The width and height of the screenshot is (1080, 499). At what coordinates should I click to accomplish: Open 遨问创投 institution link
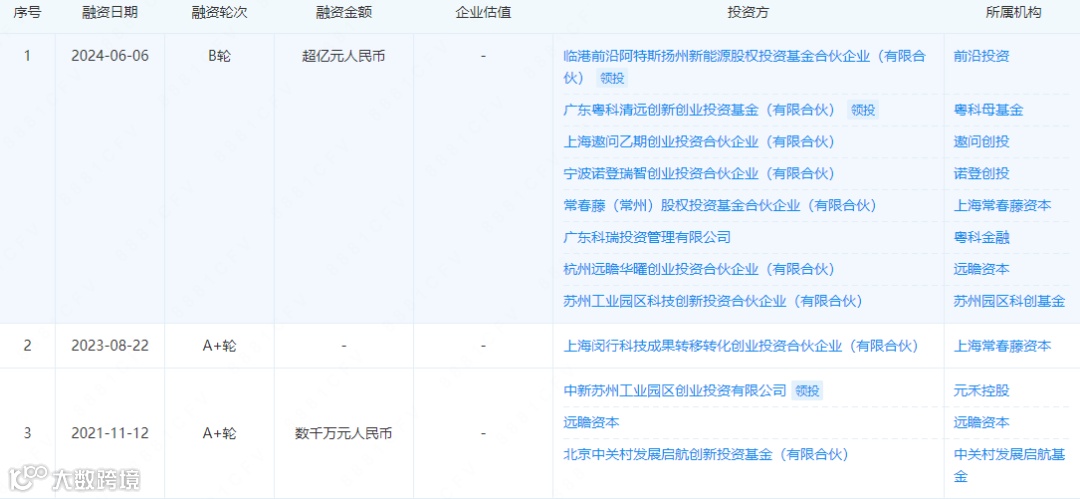click(x=982, y=141)
